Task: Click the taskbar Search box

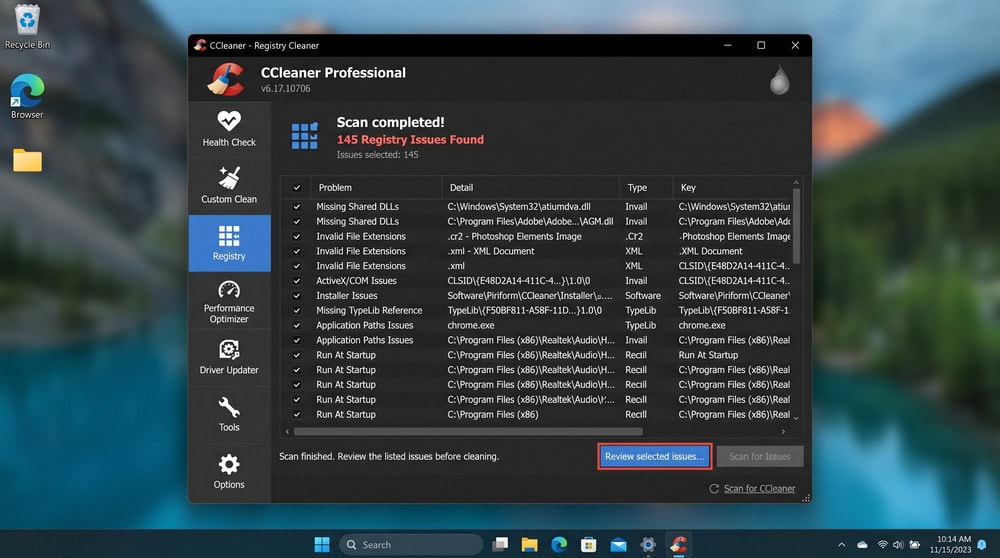Action: click(411, 545)
